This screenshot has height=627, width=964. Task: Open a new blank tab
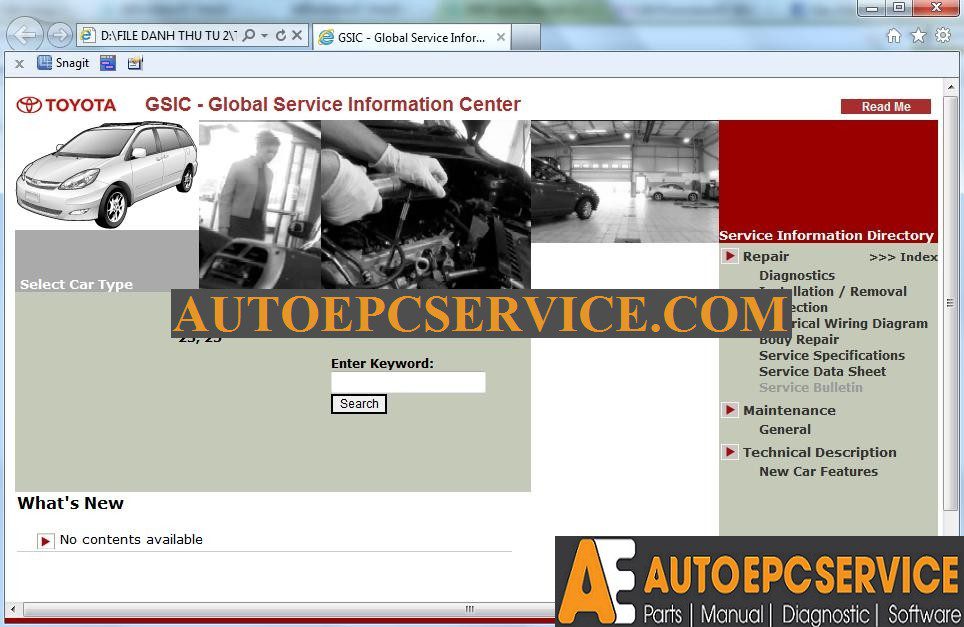(x=526, y=37)
